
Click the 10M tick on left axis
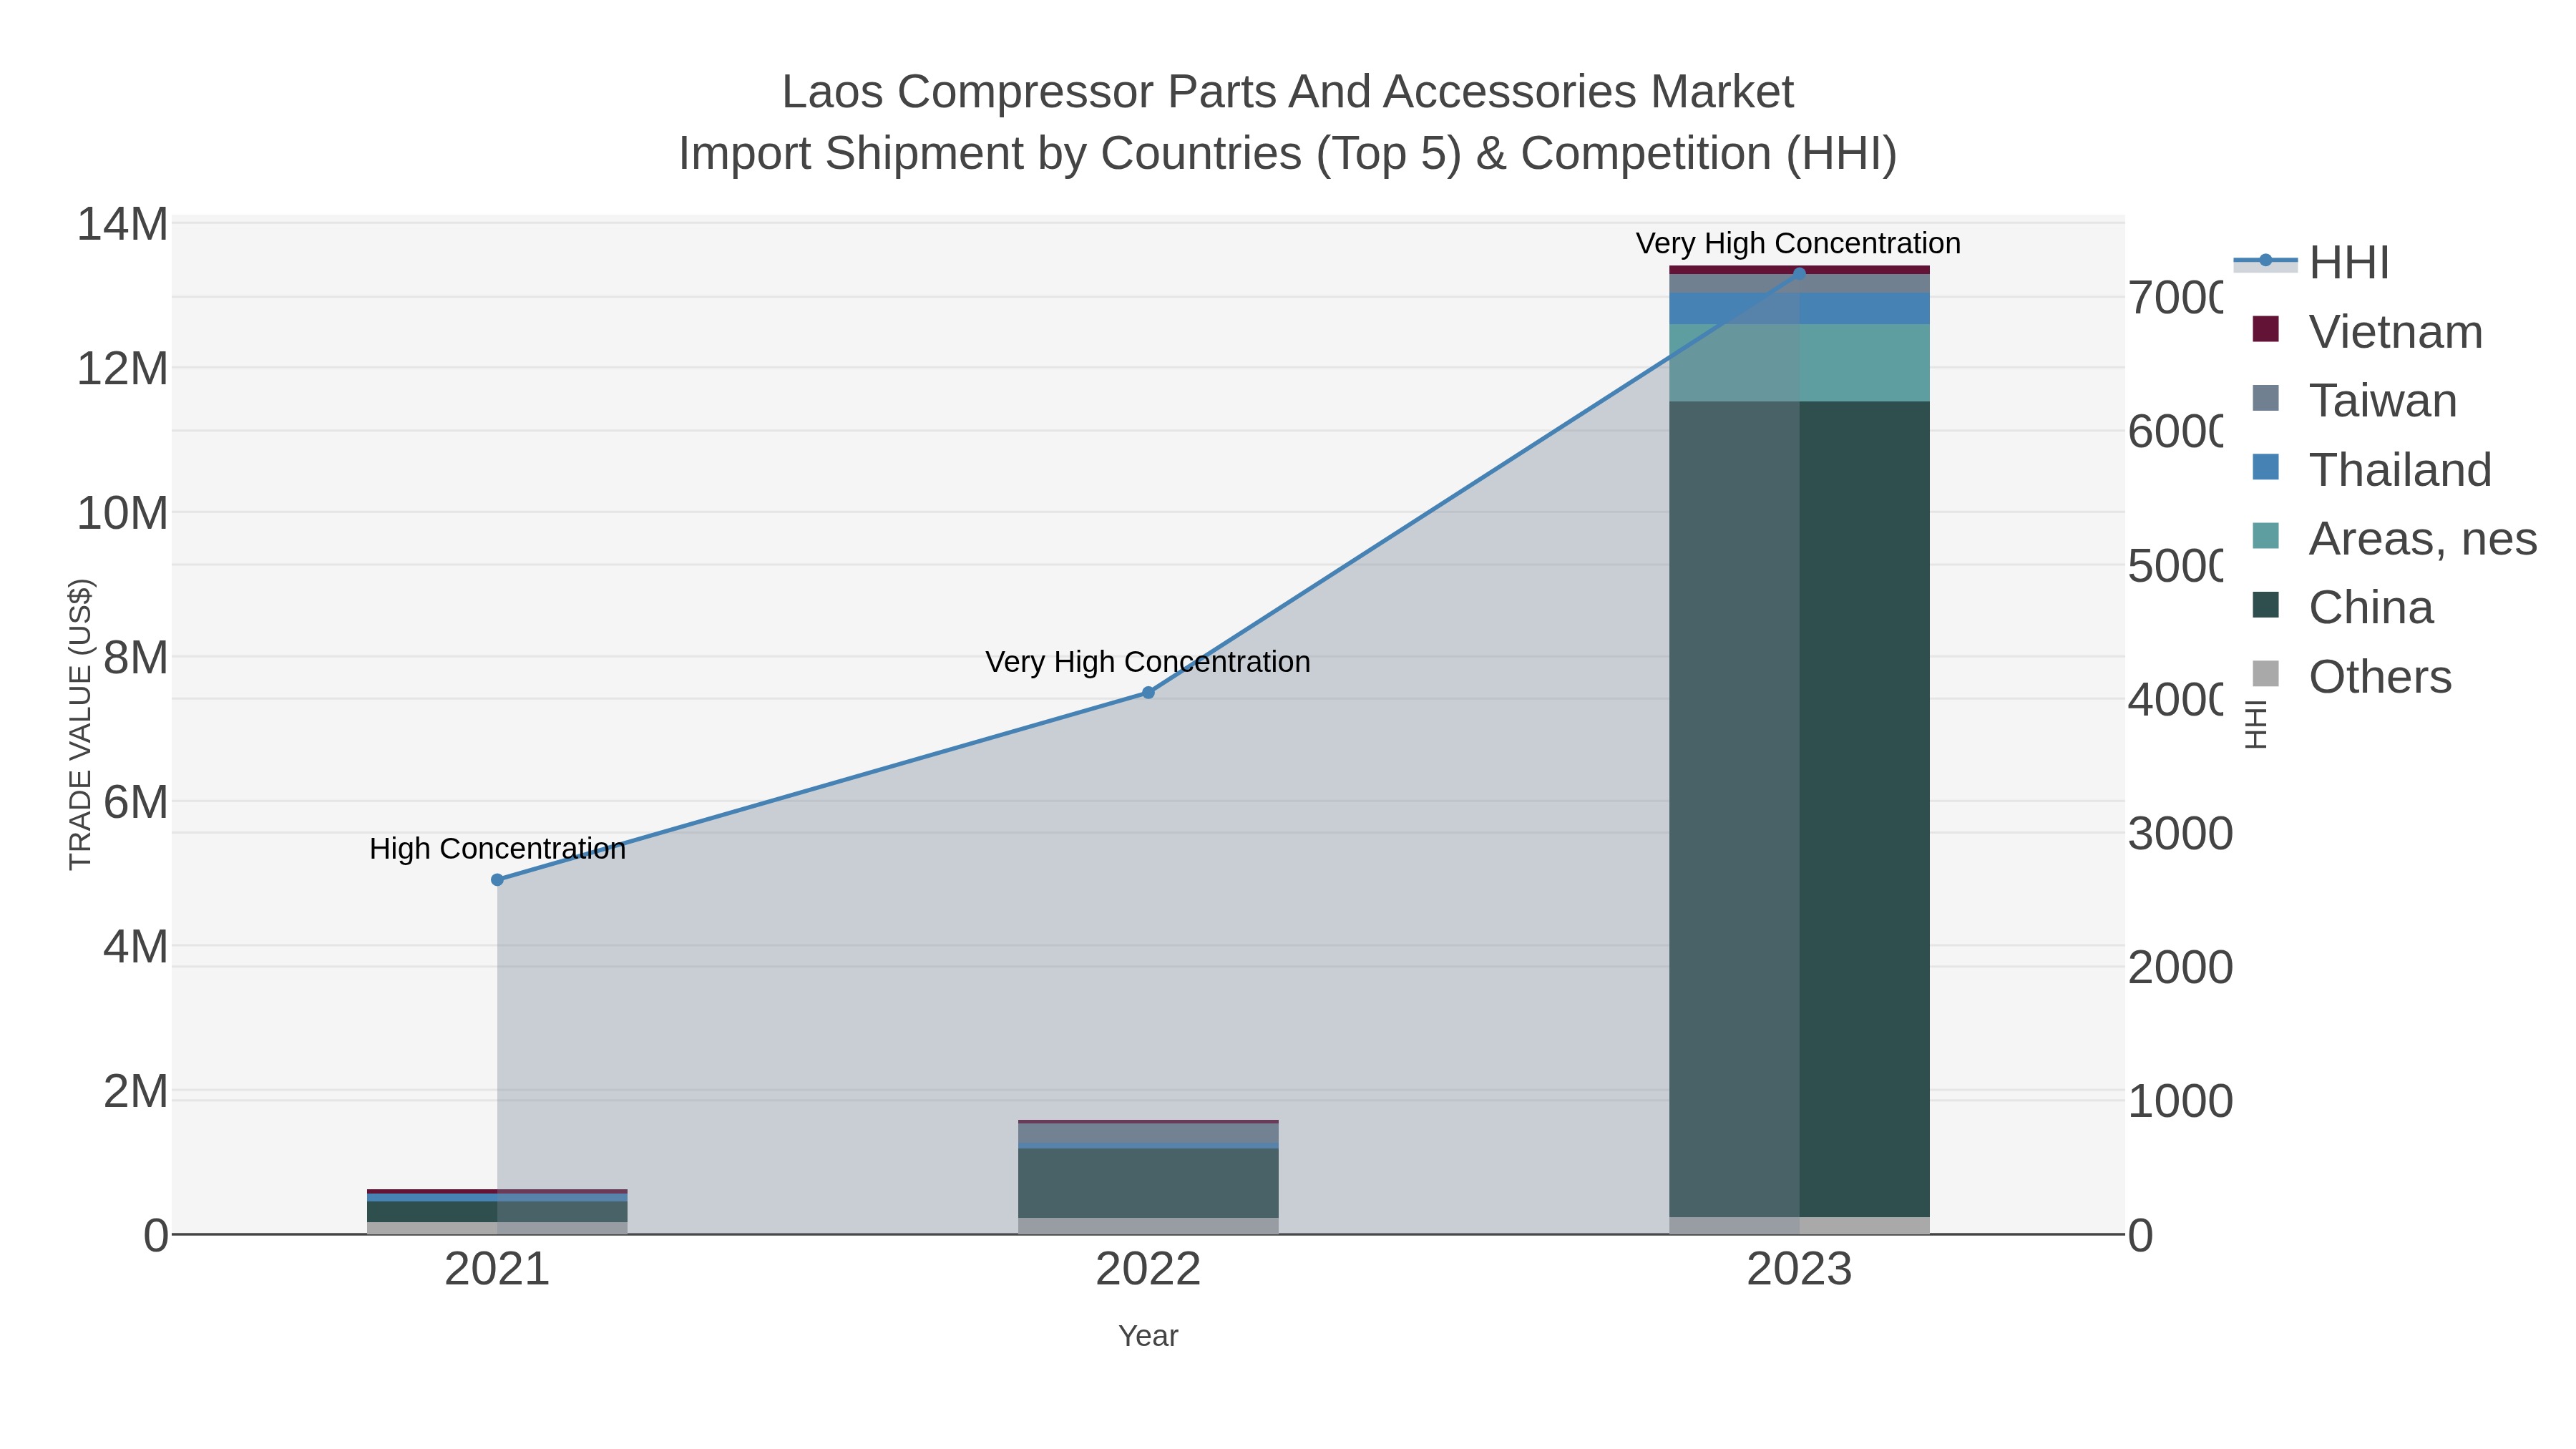(x=122, y=513)
